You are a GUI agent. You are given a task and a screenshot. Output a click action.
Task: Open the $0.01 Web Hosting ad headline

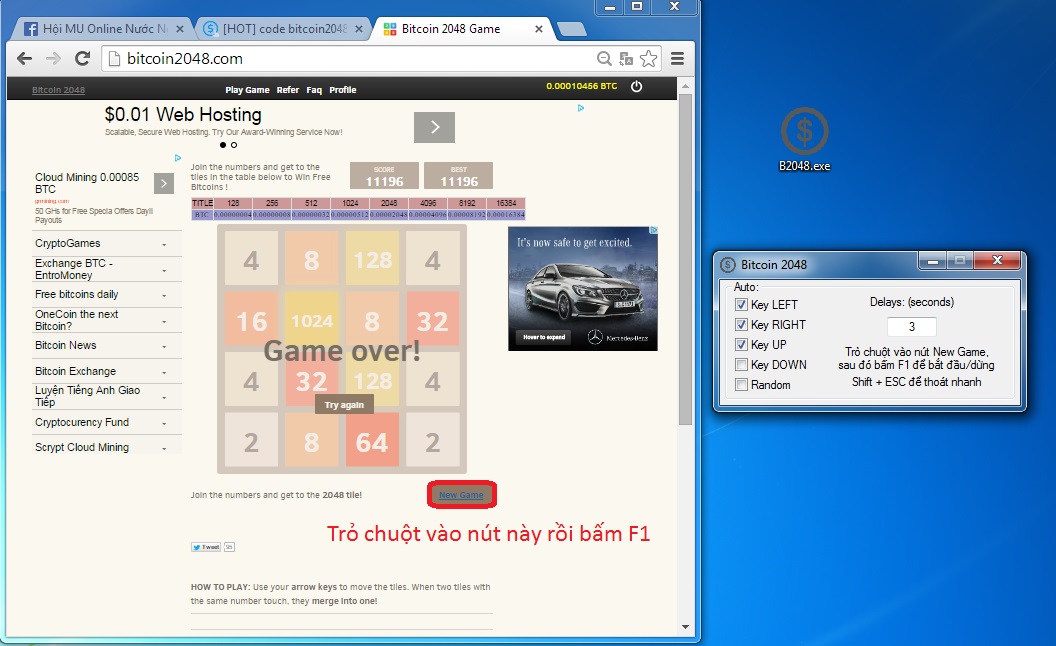183,115
